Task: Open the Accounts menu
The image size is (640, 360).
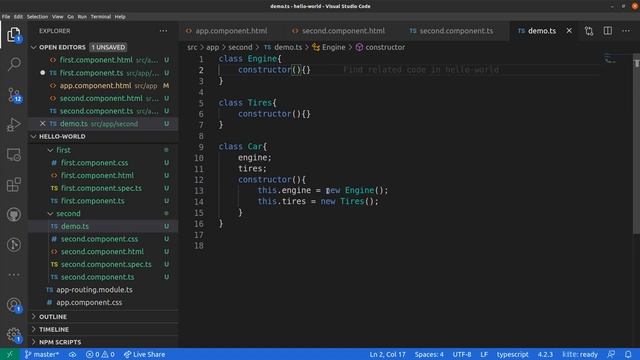Action: tap(14, 305)
